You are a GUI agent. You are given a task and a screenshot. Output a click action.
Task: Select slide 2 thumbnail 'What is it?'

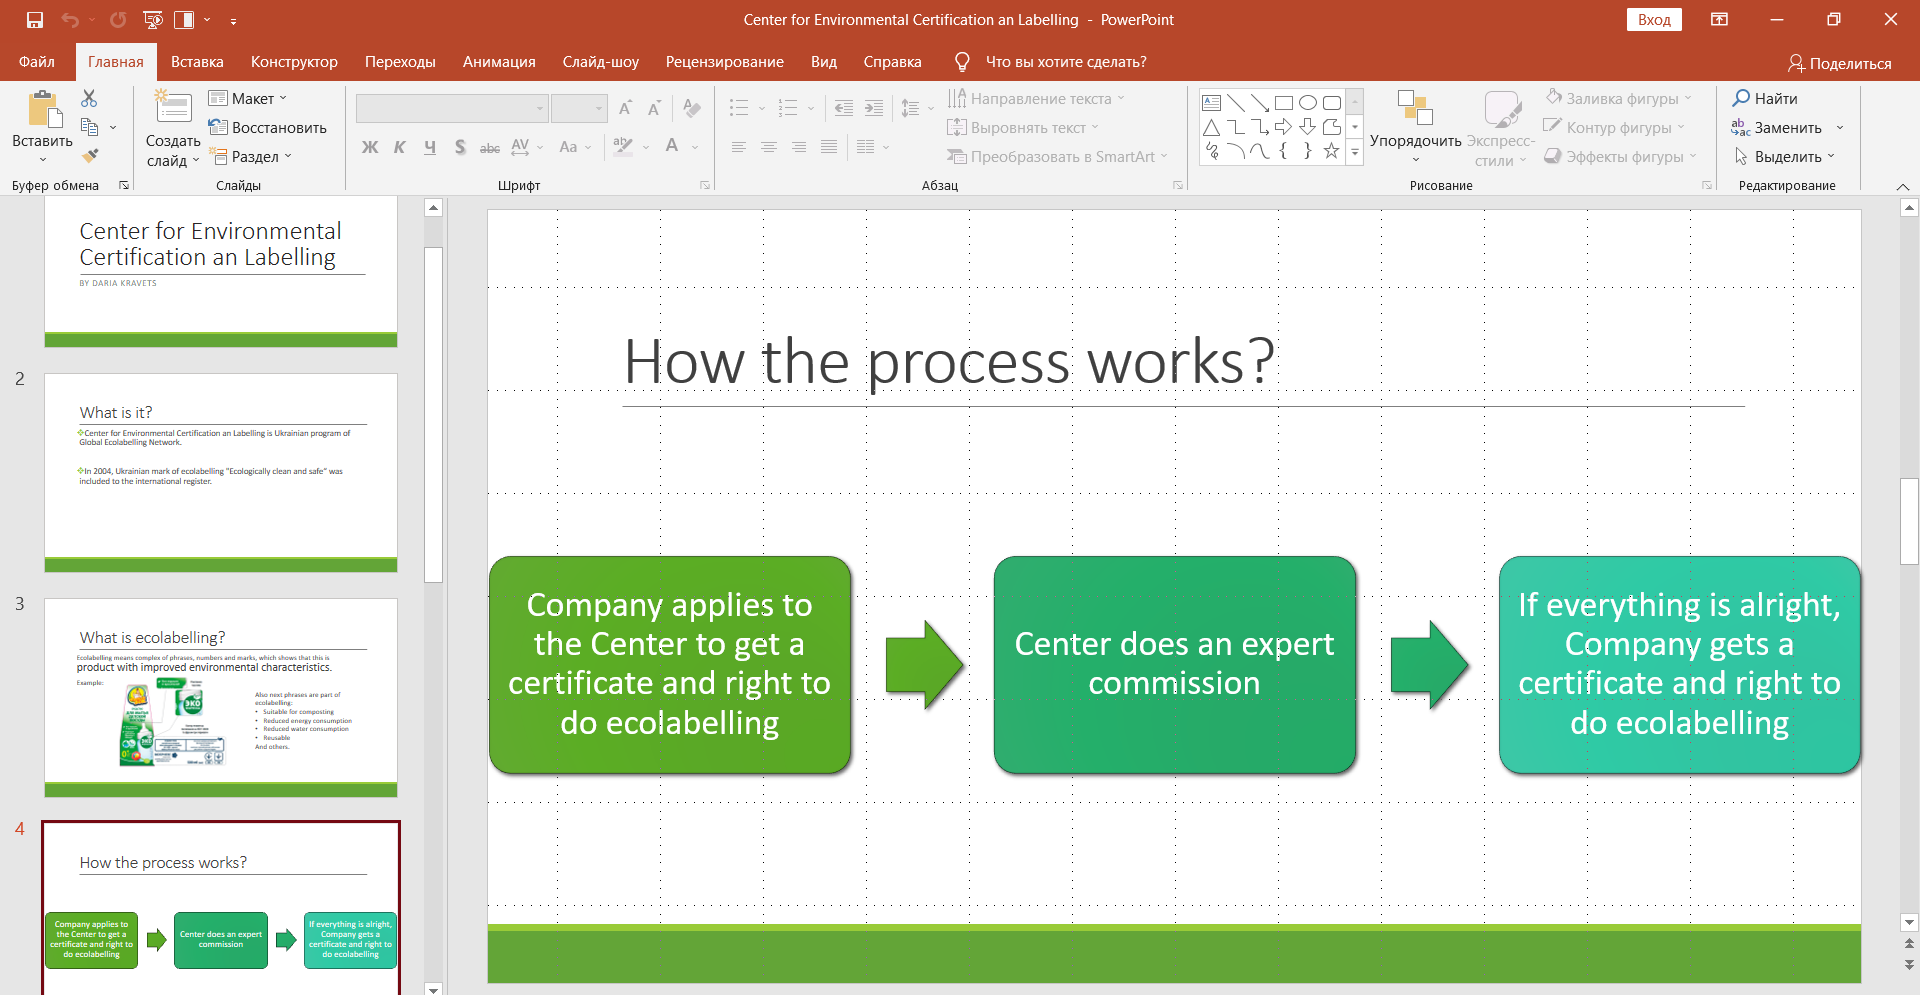(x=221, y=472)
